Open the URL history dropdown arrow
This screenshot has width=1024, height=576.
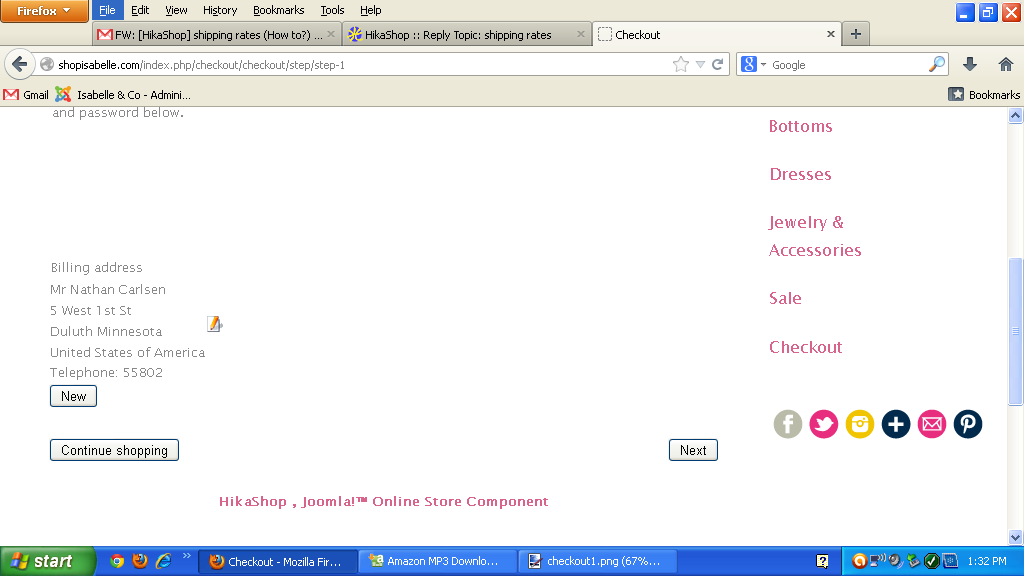pyautogui.click(x=700, y=64)
